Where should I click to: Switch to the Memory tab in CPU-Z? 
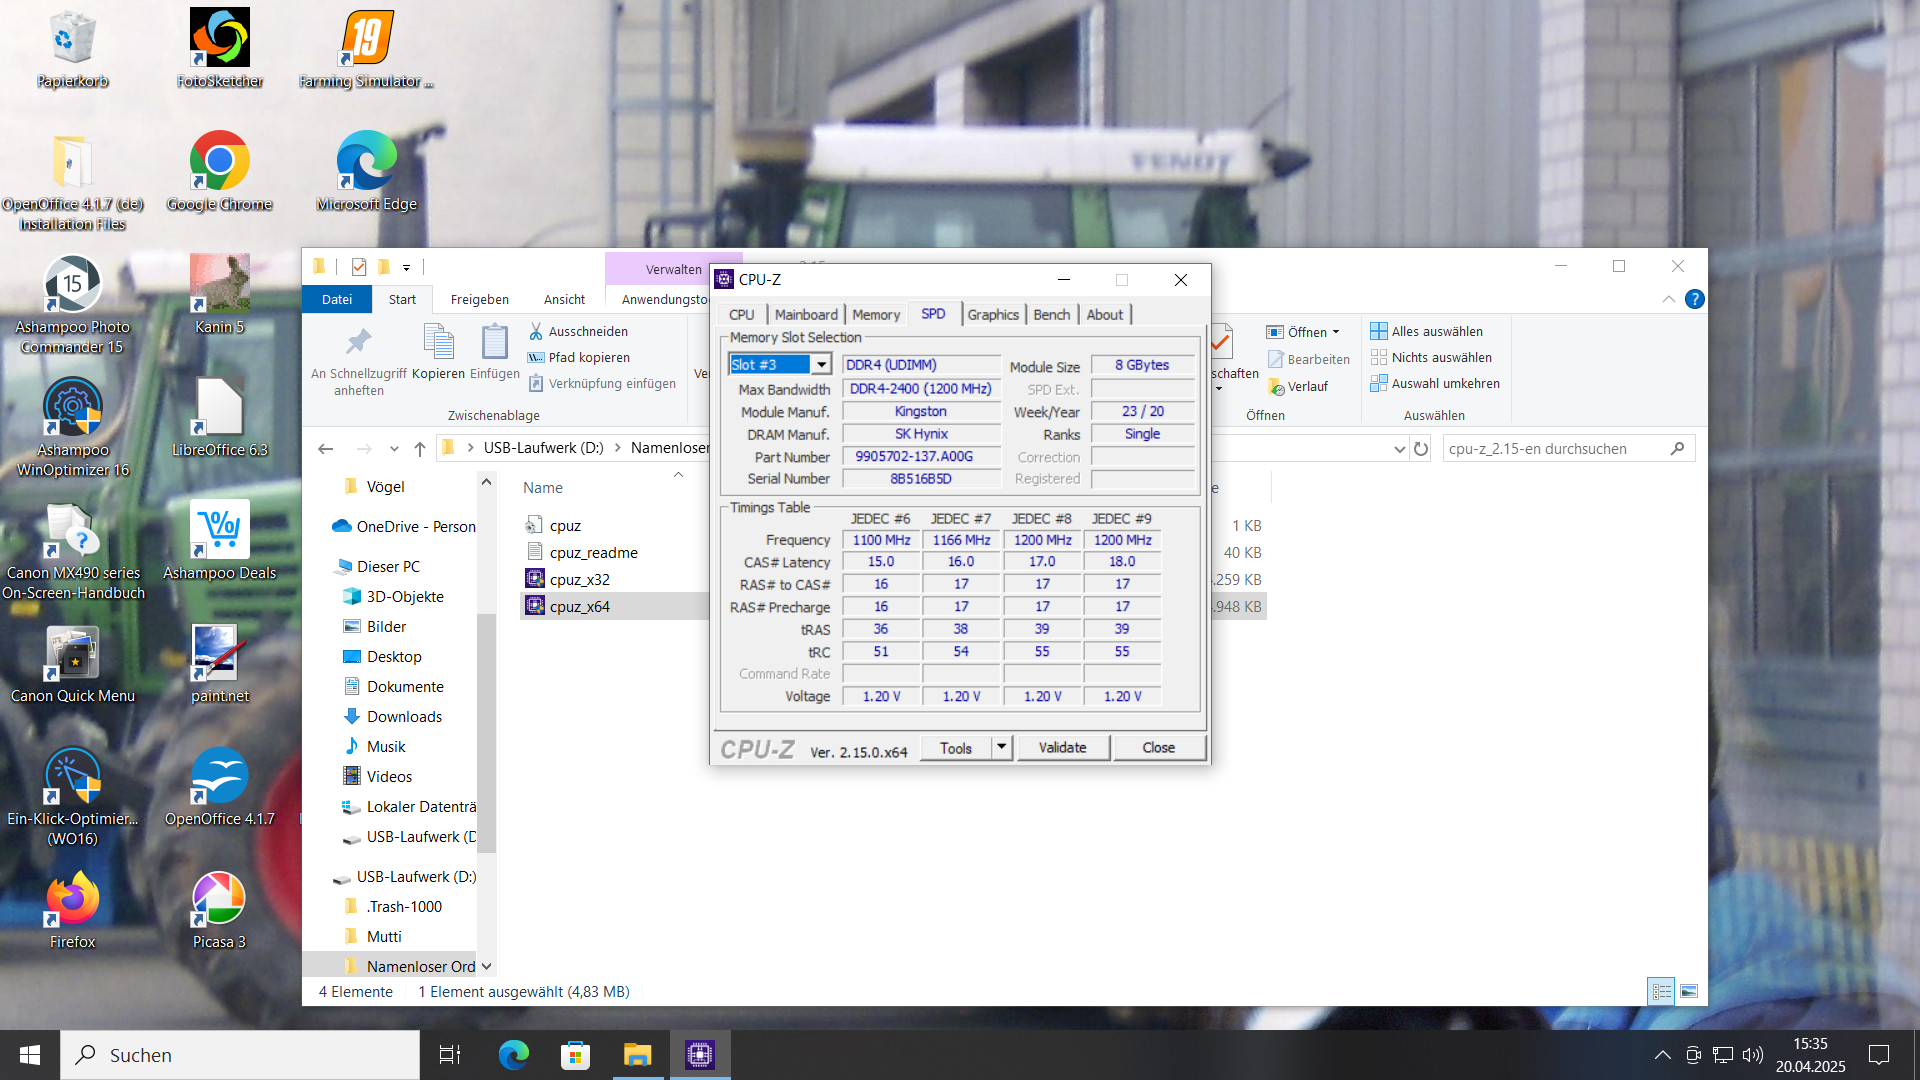pyautogui.click(x=876, y=314)
